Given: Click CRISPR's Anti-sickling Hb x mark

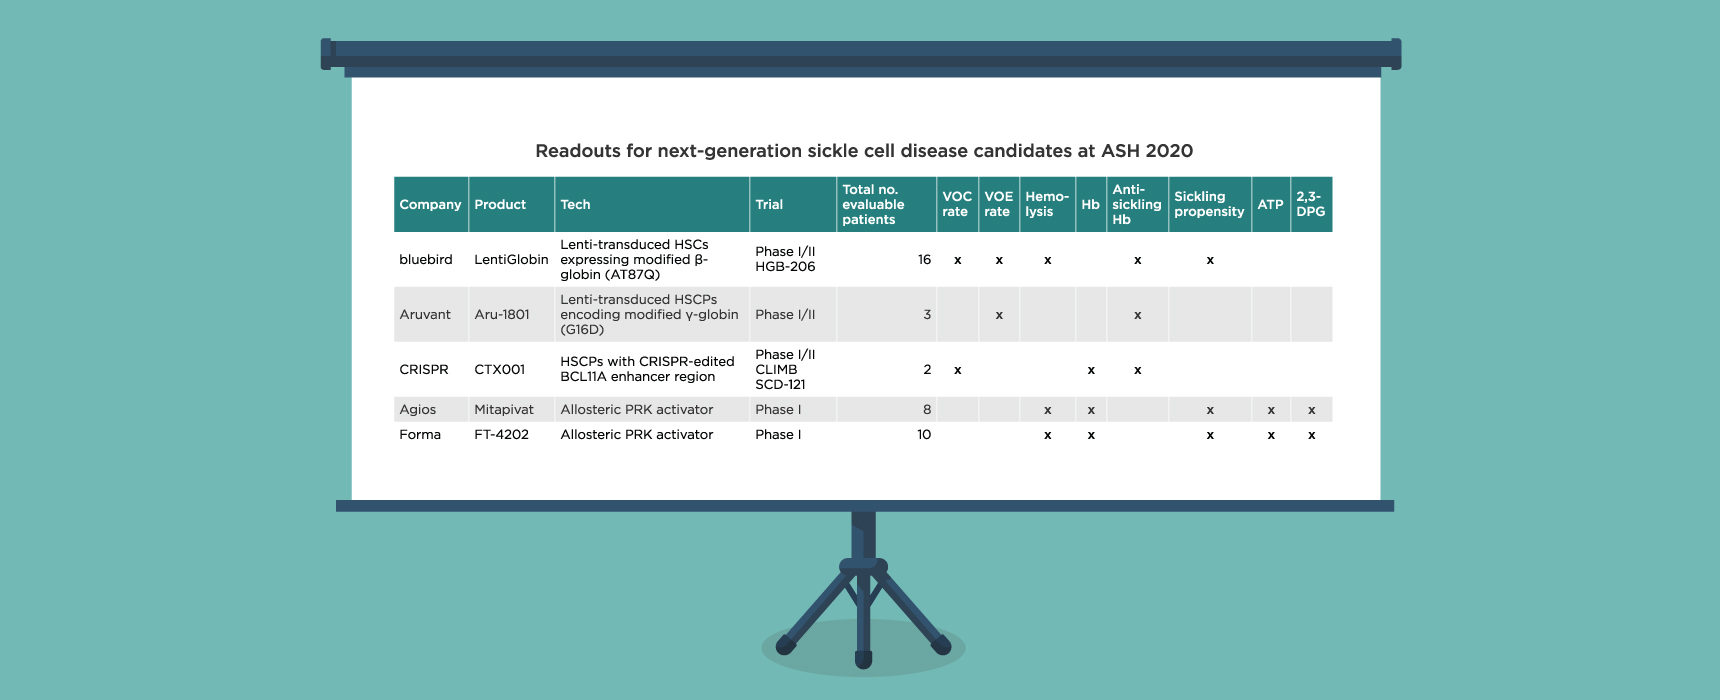Looking at the screenshot, I should pyautogui.click(x=1138, y=371).
